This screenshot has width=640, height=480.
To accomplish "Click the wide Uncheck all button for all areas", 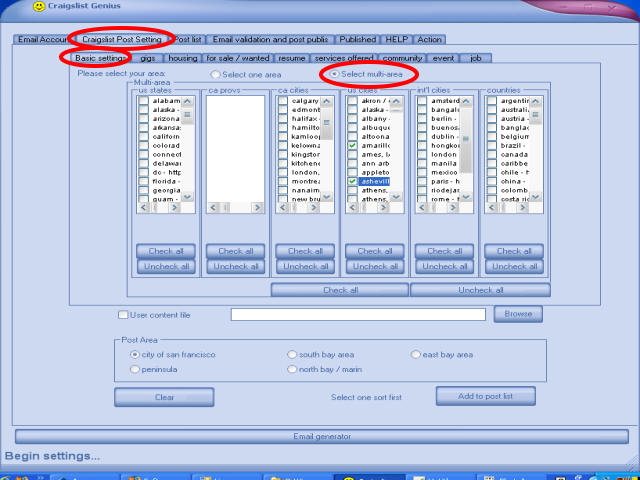I will 480,290.
